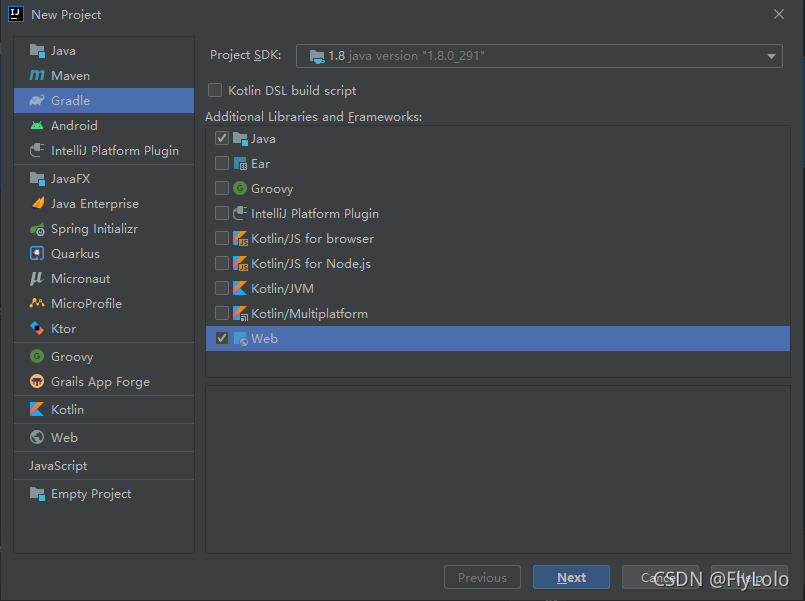The height and width of the screenshot is (601, 805).
Task: Check the Groovy framework checkbox
Action: click(x=222, y=188)
